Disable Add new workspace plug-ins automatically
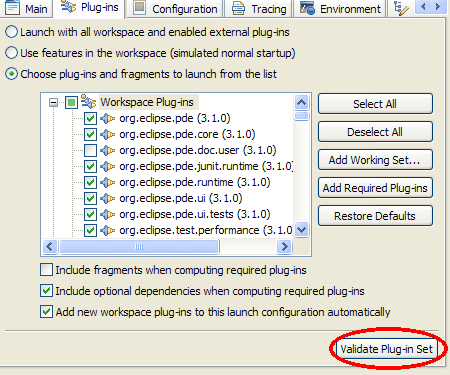450x375 pixels. (46, 312)
